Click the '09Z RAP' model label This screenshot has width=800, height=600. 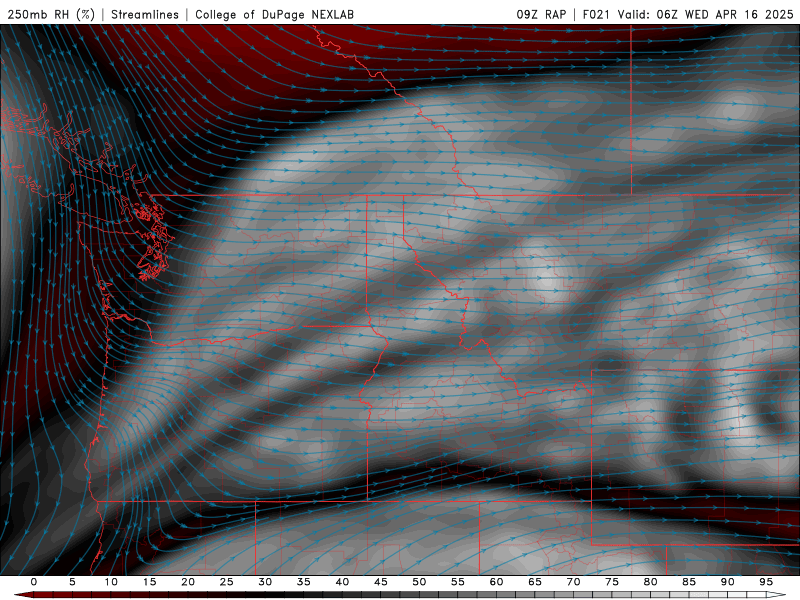(541, 14)
